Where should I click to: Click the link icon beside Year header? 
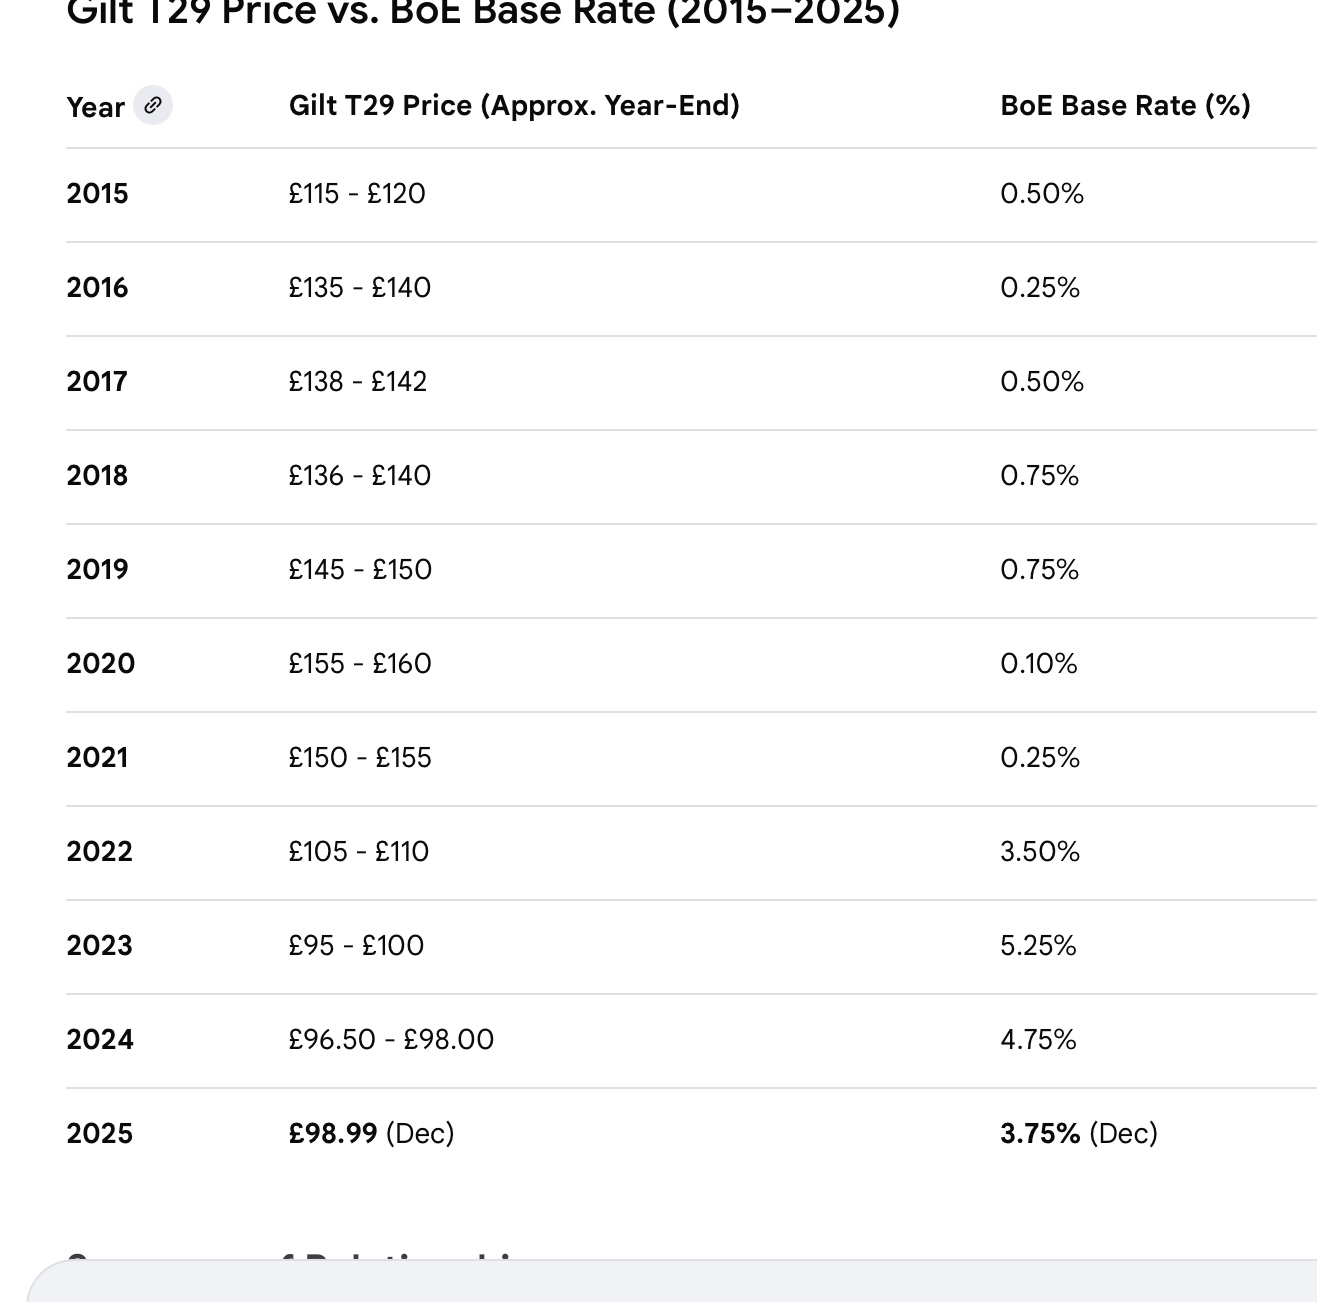[x=153, y=105]
